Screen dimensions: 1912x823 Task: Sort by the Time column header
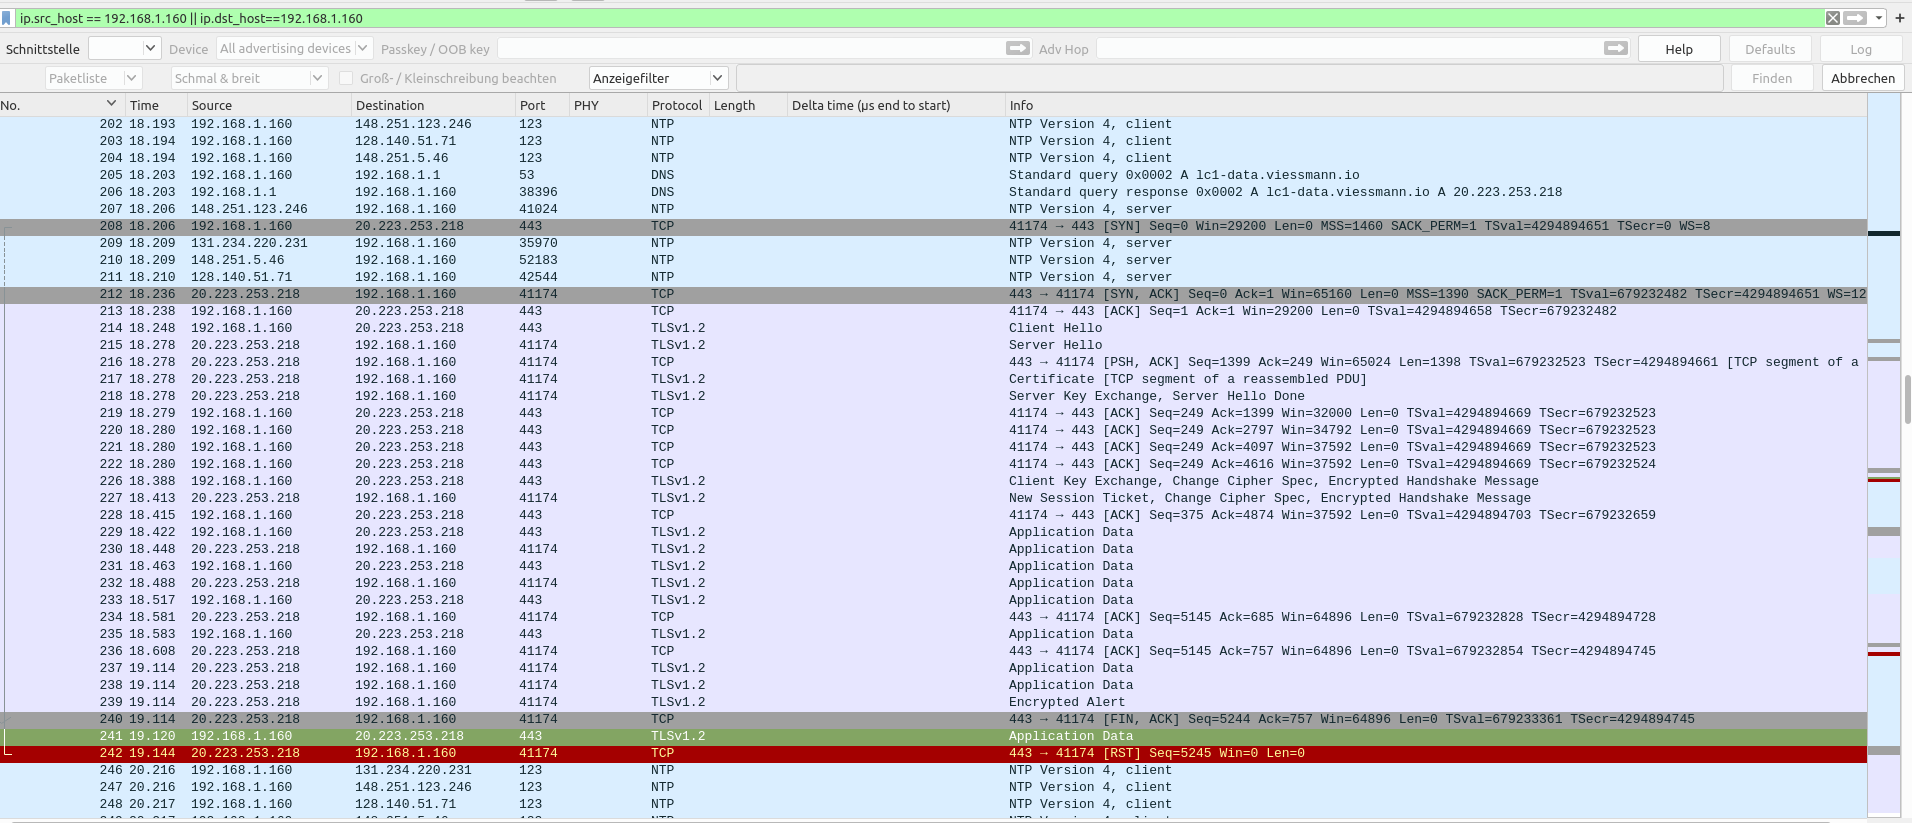pos(156,105)
